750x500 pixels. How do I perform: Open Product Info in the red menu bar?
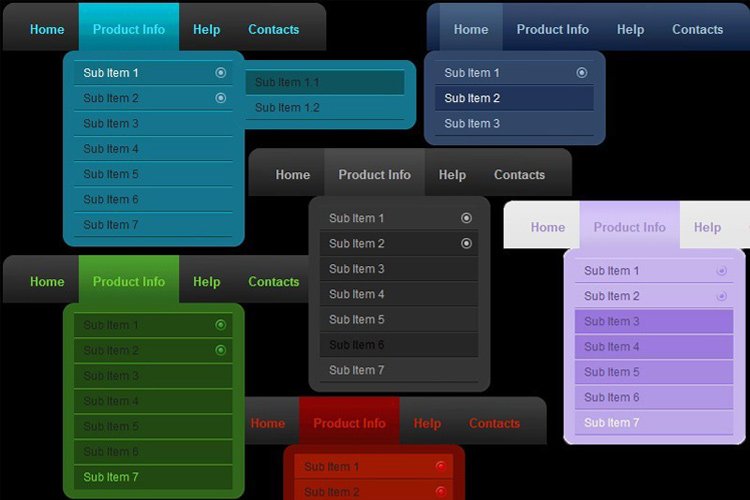tap(349, 423)
